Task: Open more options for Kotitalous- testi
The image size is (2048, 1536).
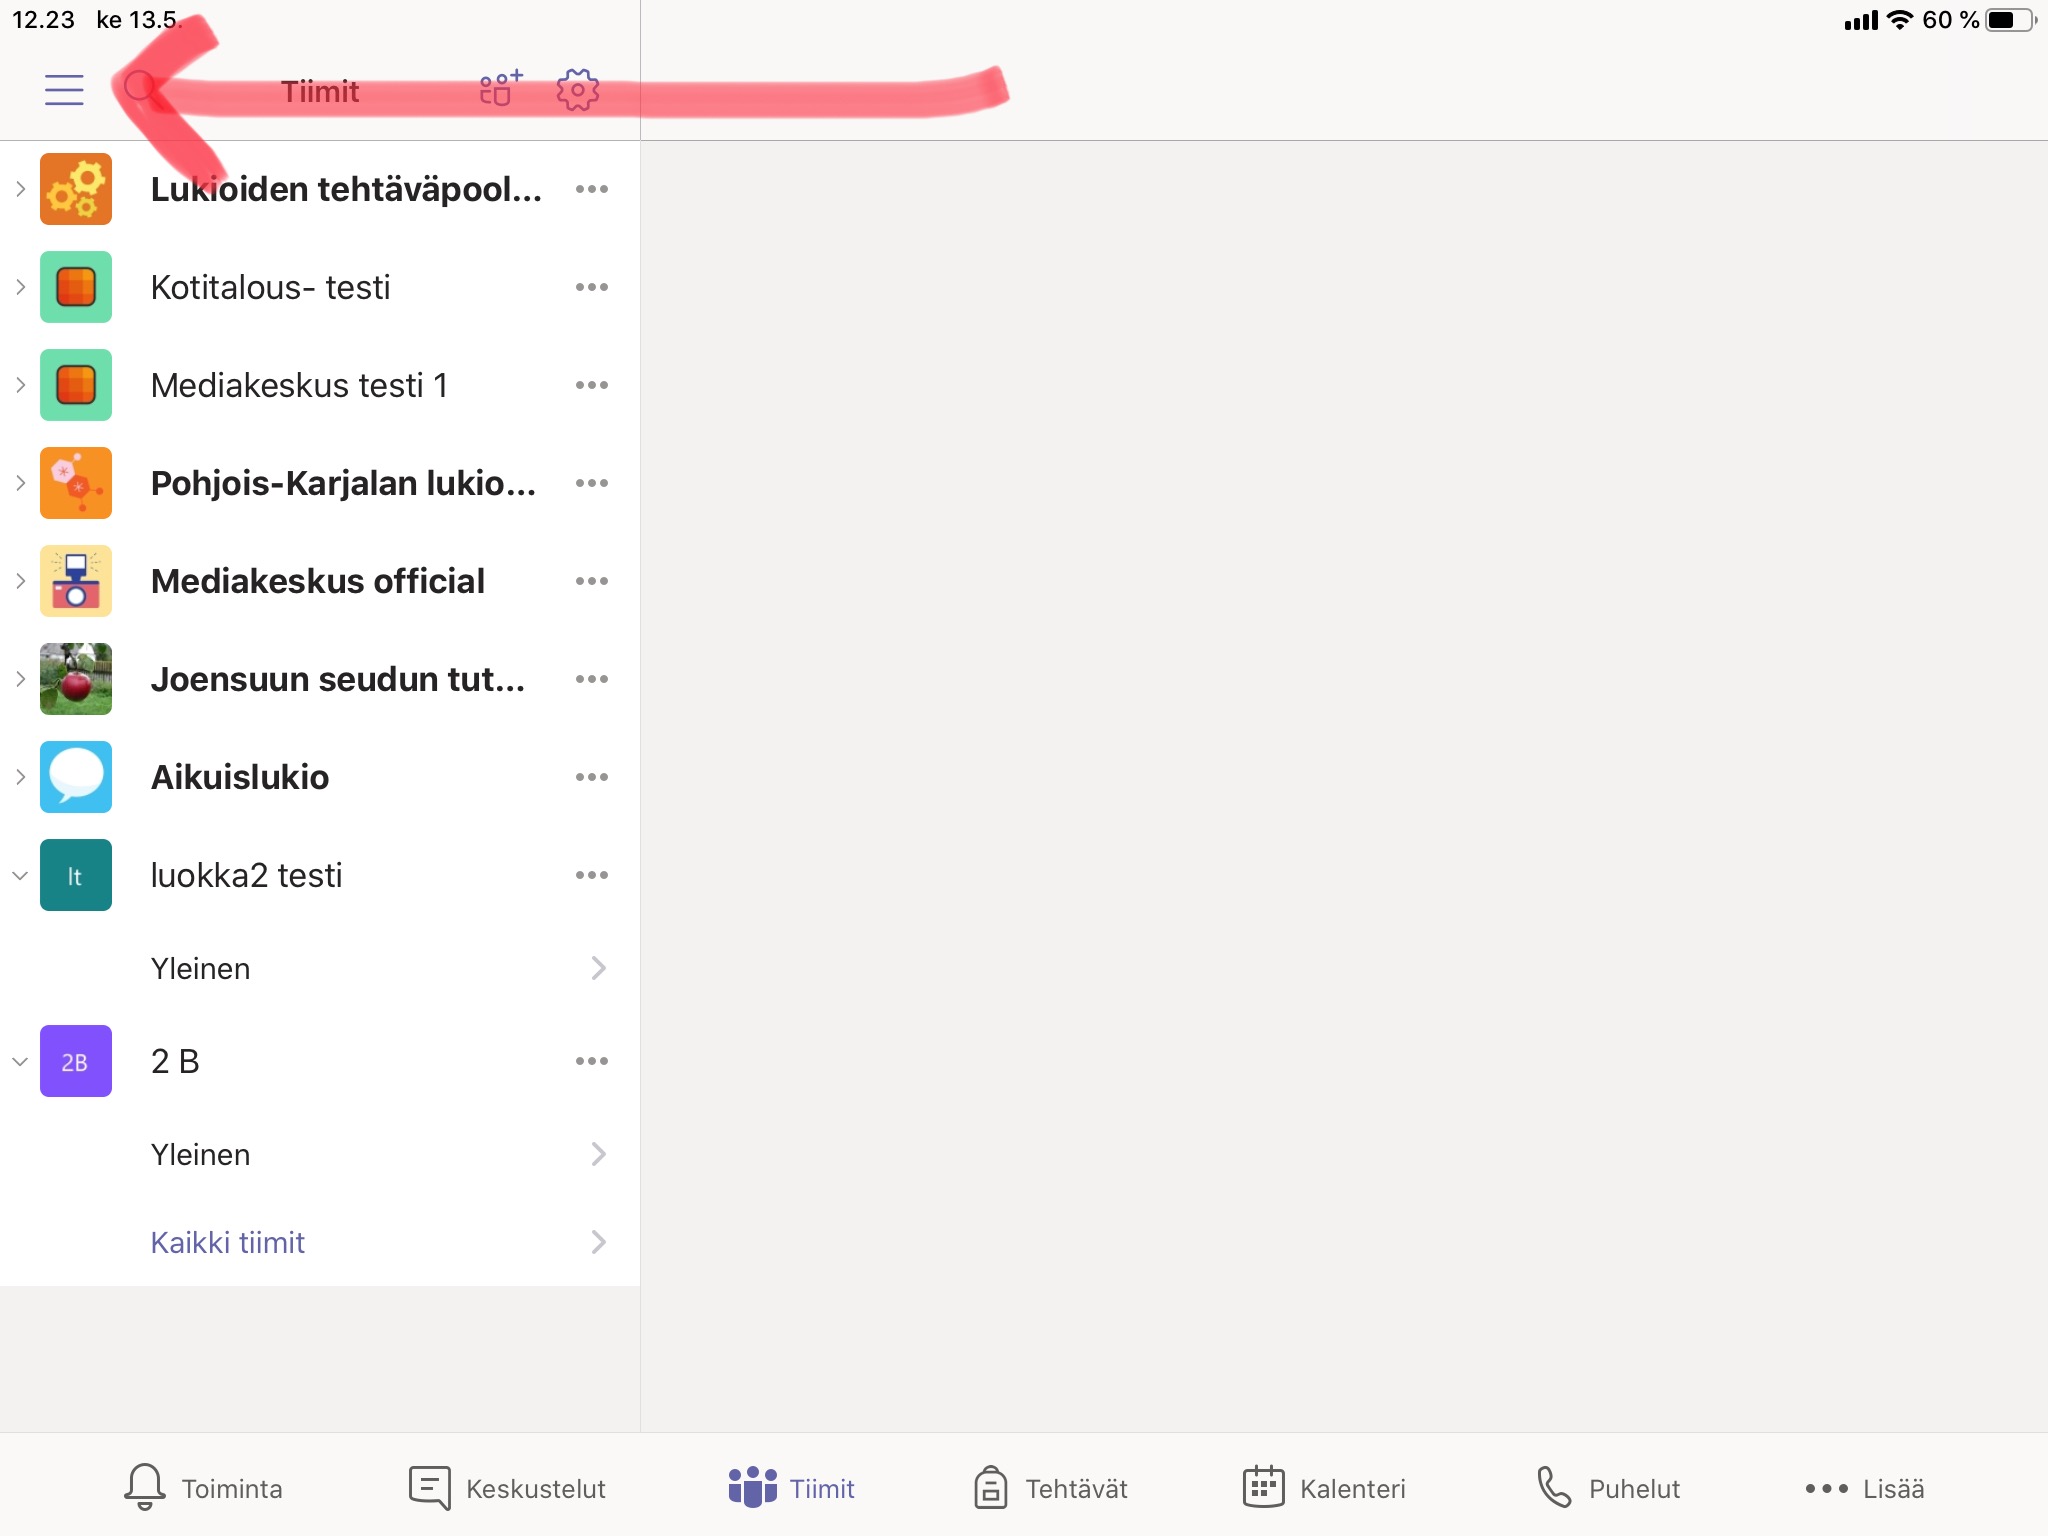Action: tap(591, 287)
